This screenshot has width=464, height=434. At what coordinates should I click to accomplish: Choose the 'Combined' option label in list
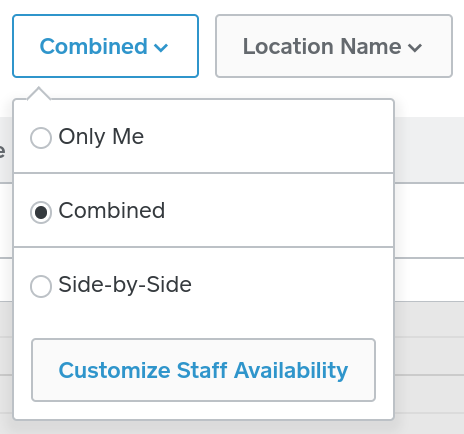coord(112,211)
